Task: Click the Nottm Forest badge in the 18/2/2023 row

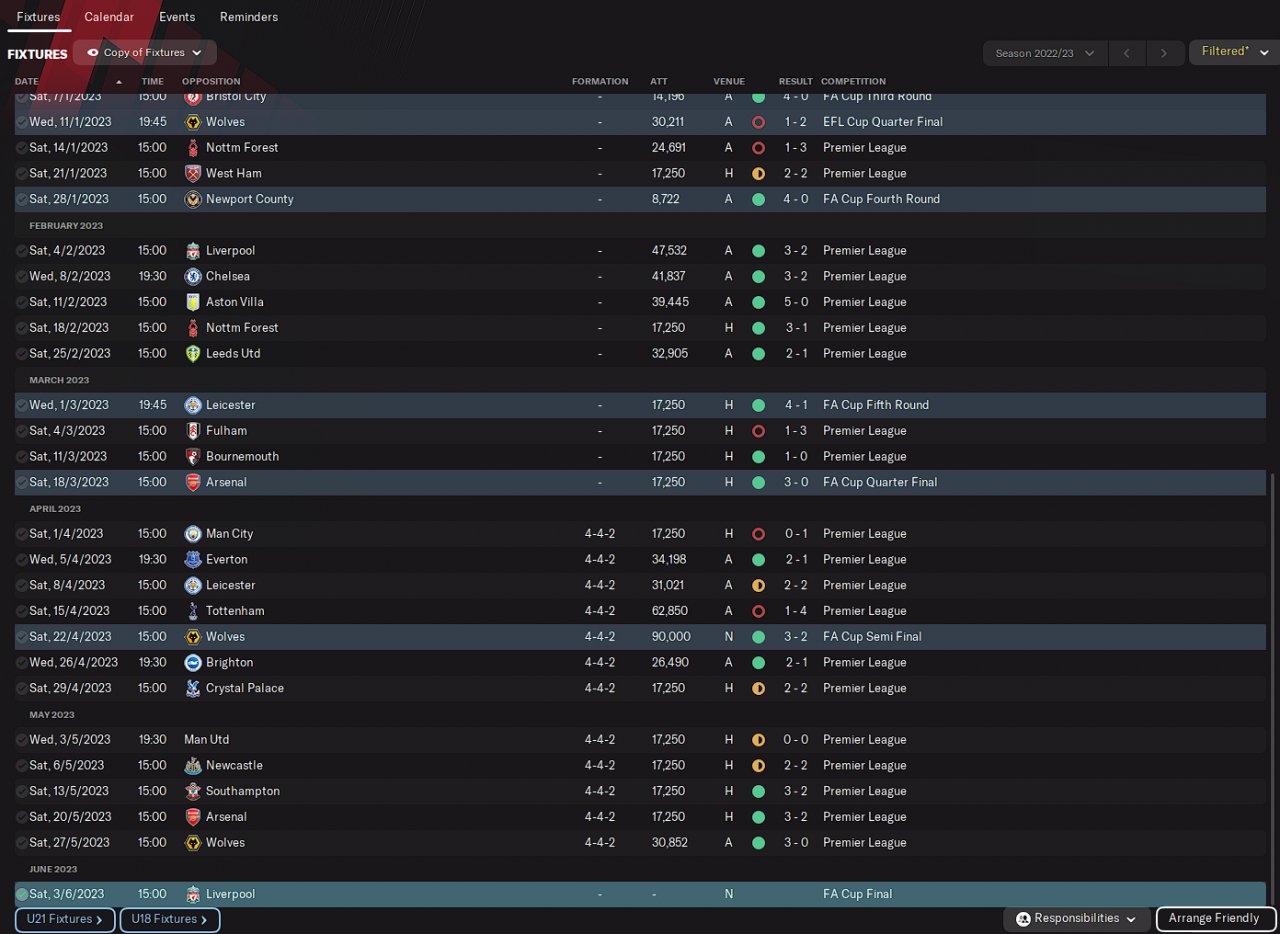Action: point(193,328)
